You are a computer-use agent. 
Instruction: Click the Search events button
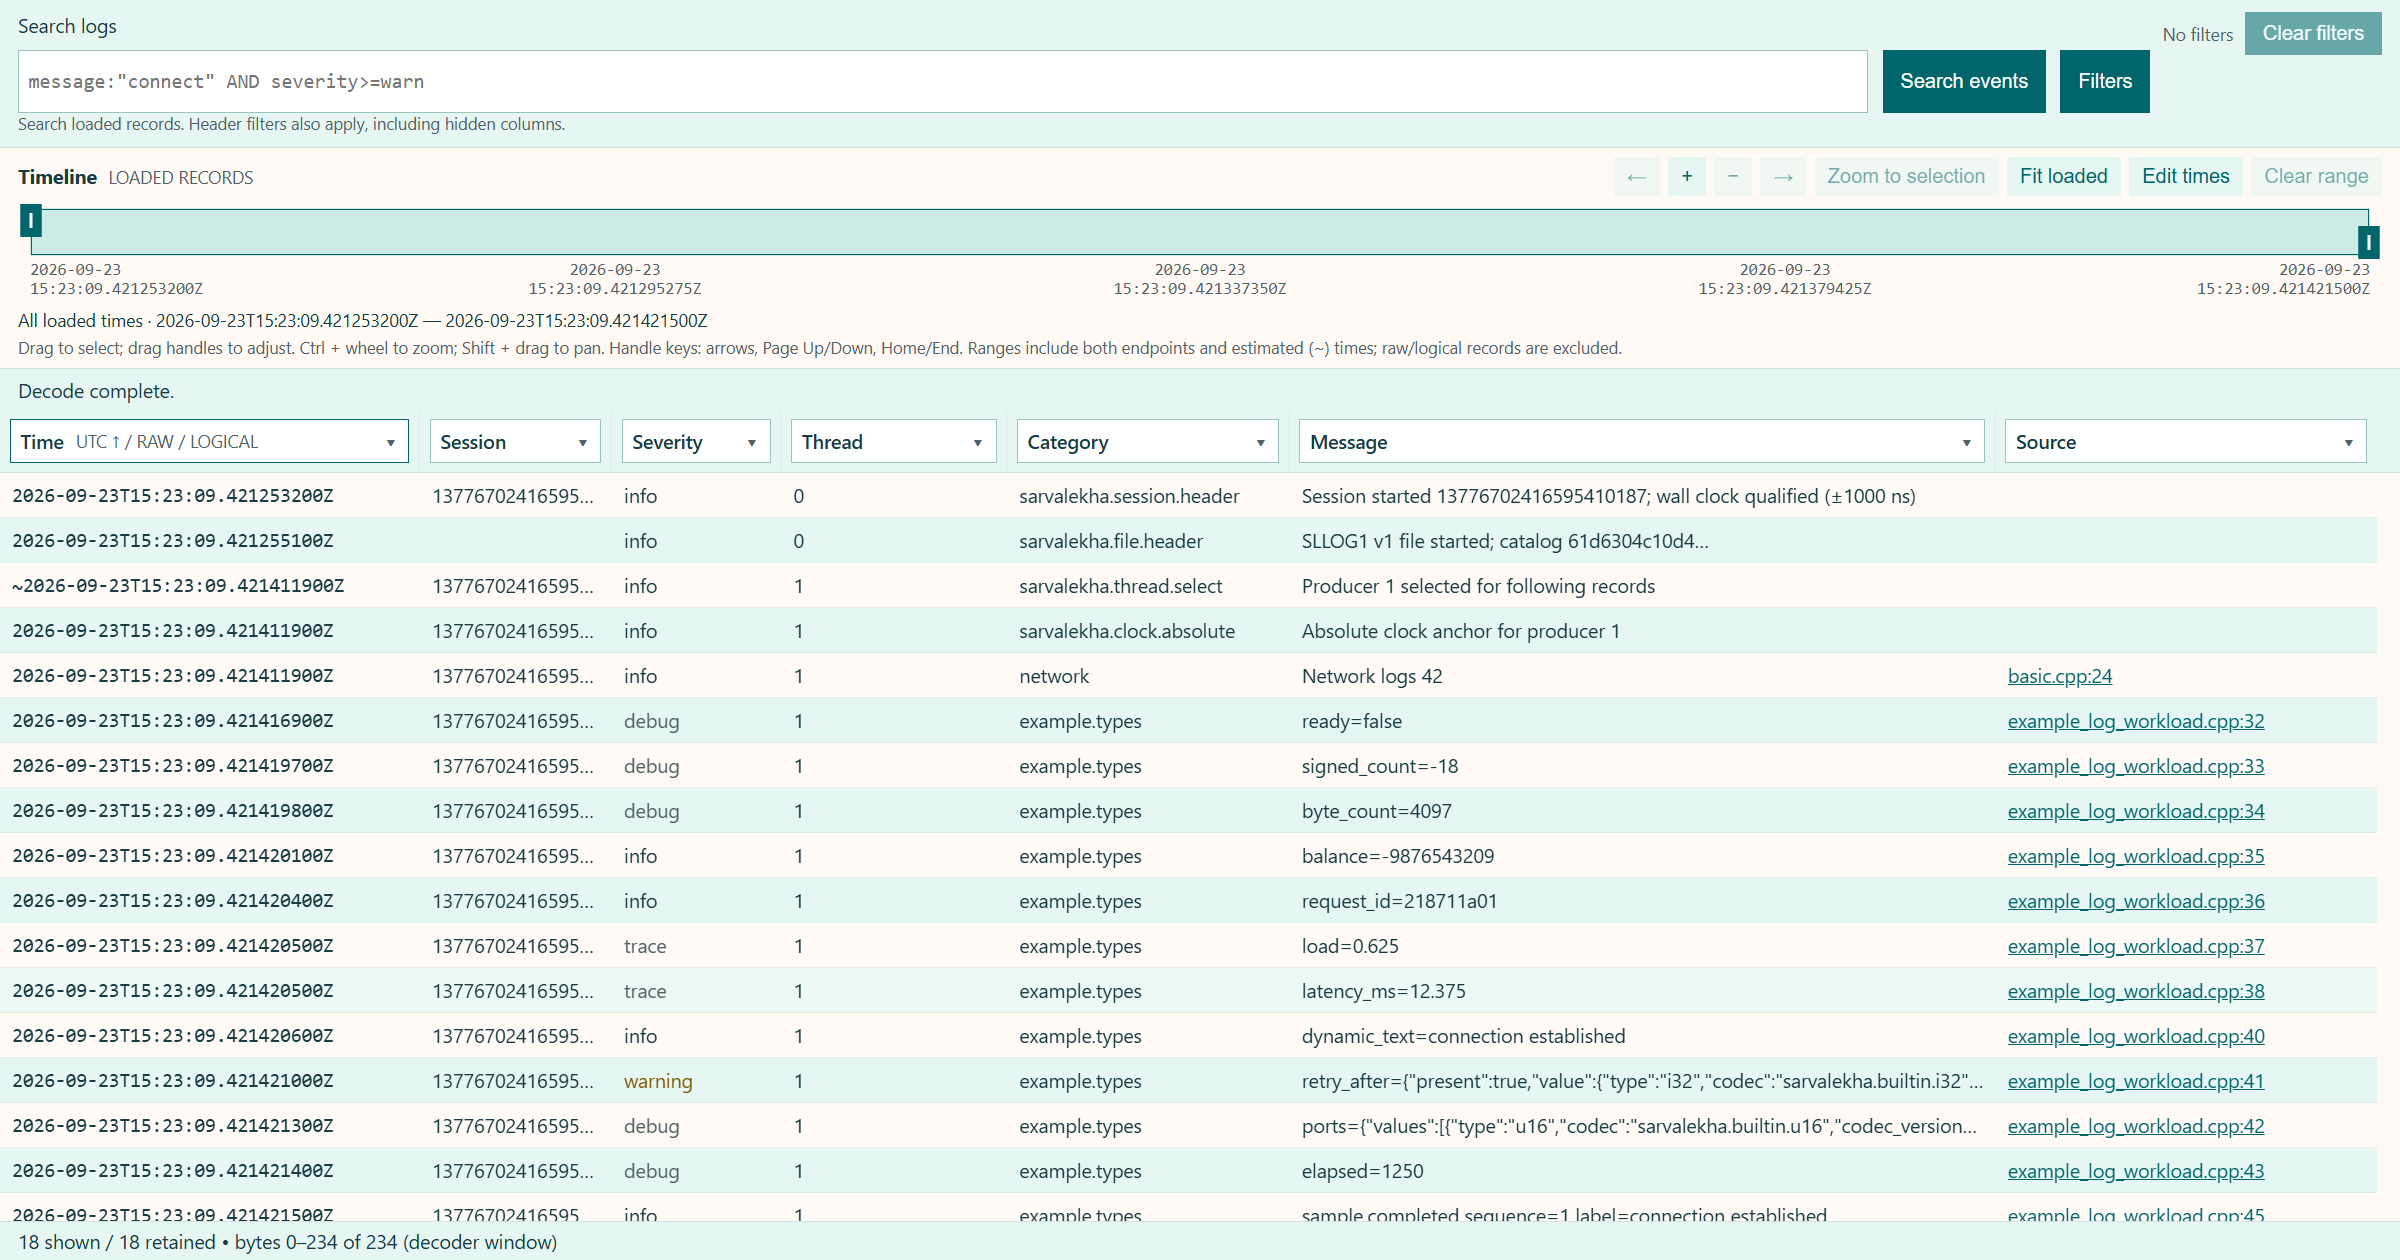[1963, 81]
